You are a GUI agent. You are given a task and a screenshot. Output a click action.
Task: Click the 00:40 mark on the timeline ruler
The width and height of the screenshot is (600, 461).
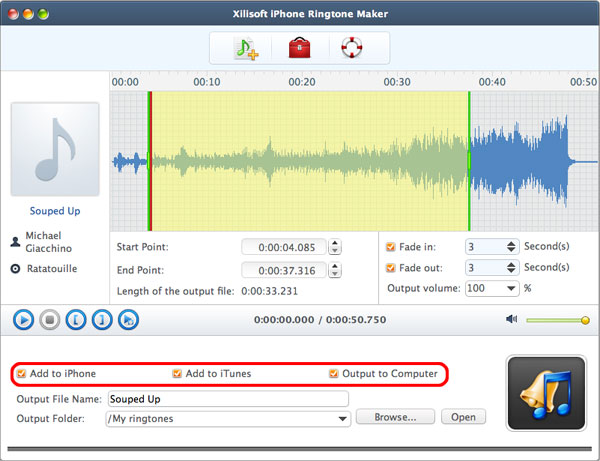click(x=492, y=82)
